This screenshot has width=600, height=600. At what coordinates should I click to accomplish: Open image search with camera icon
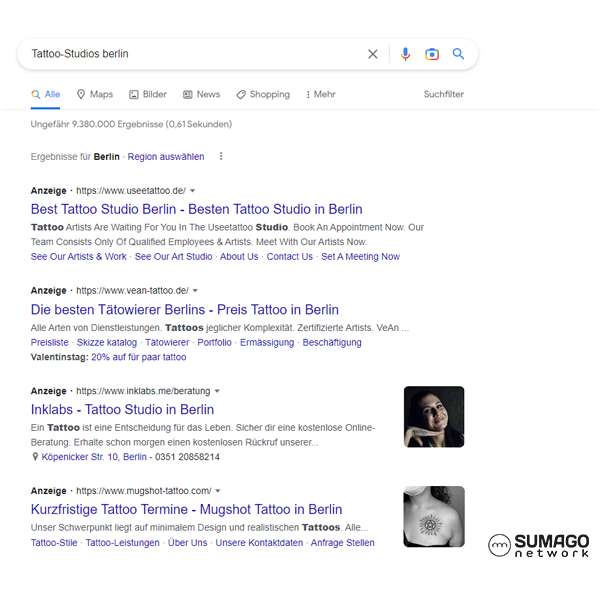coord(432,54)
